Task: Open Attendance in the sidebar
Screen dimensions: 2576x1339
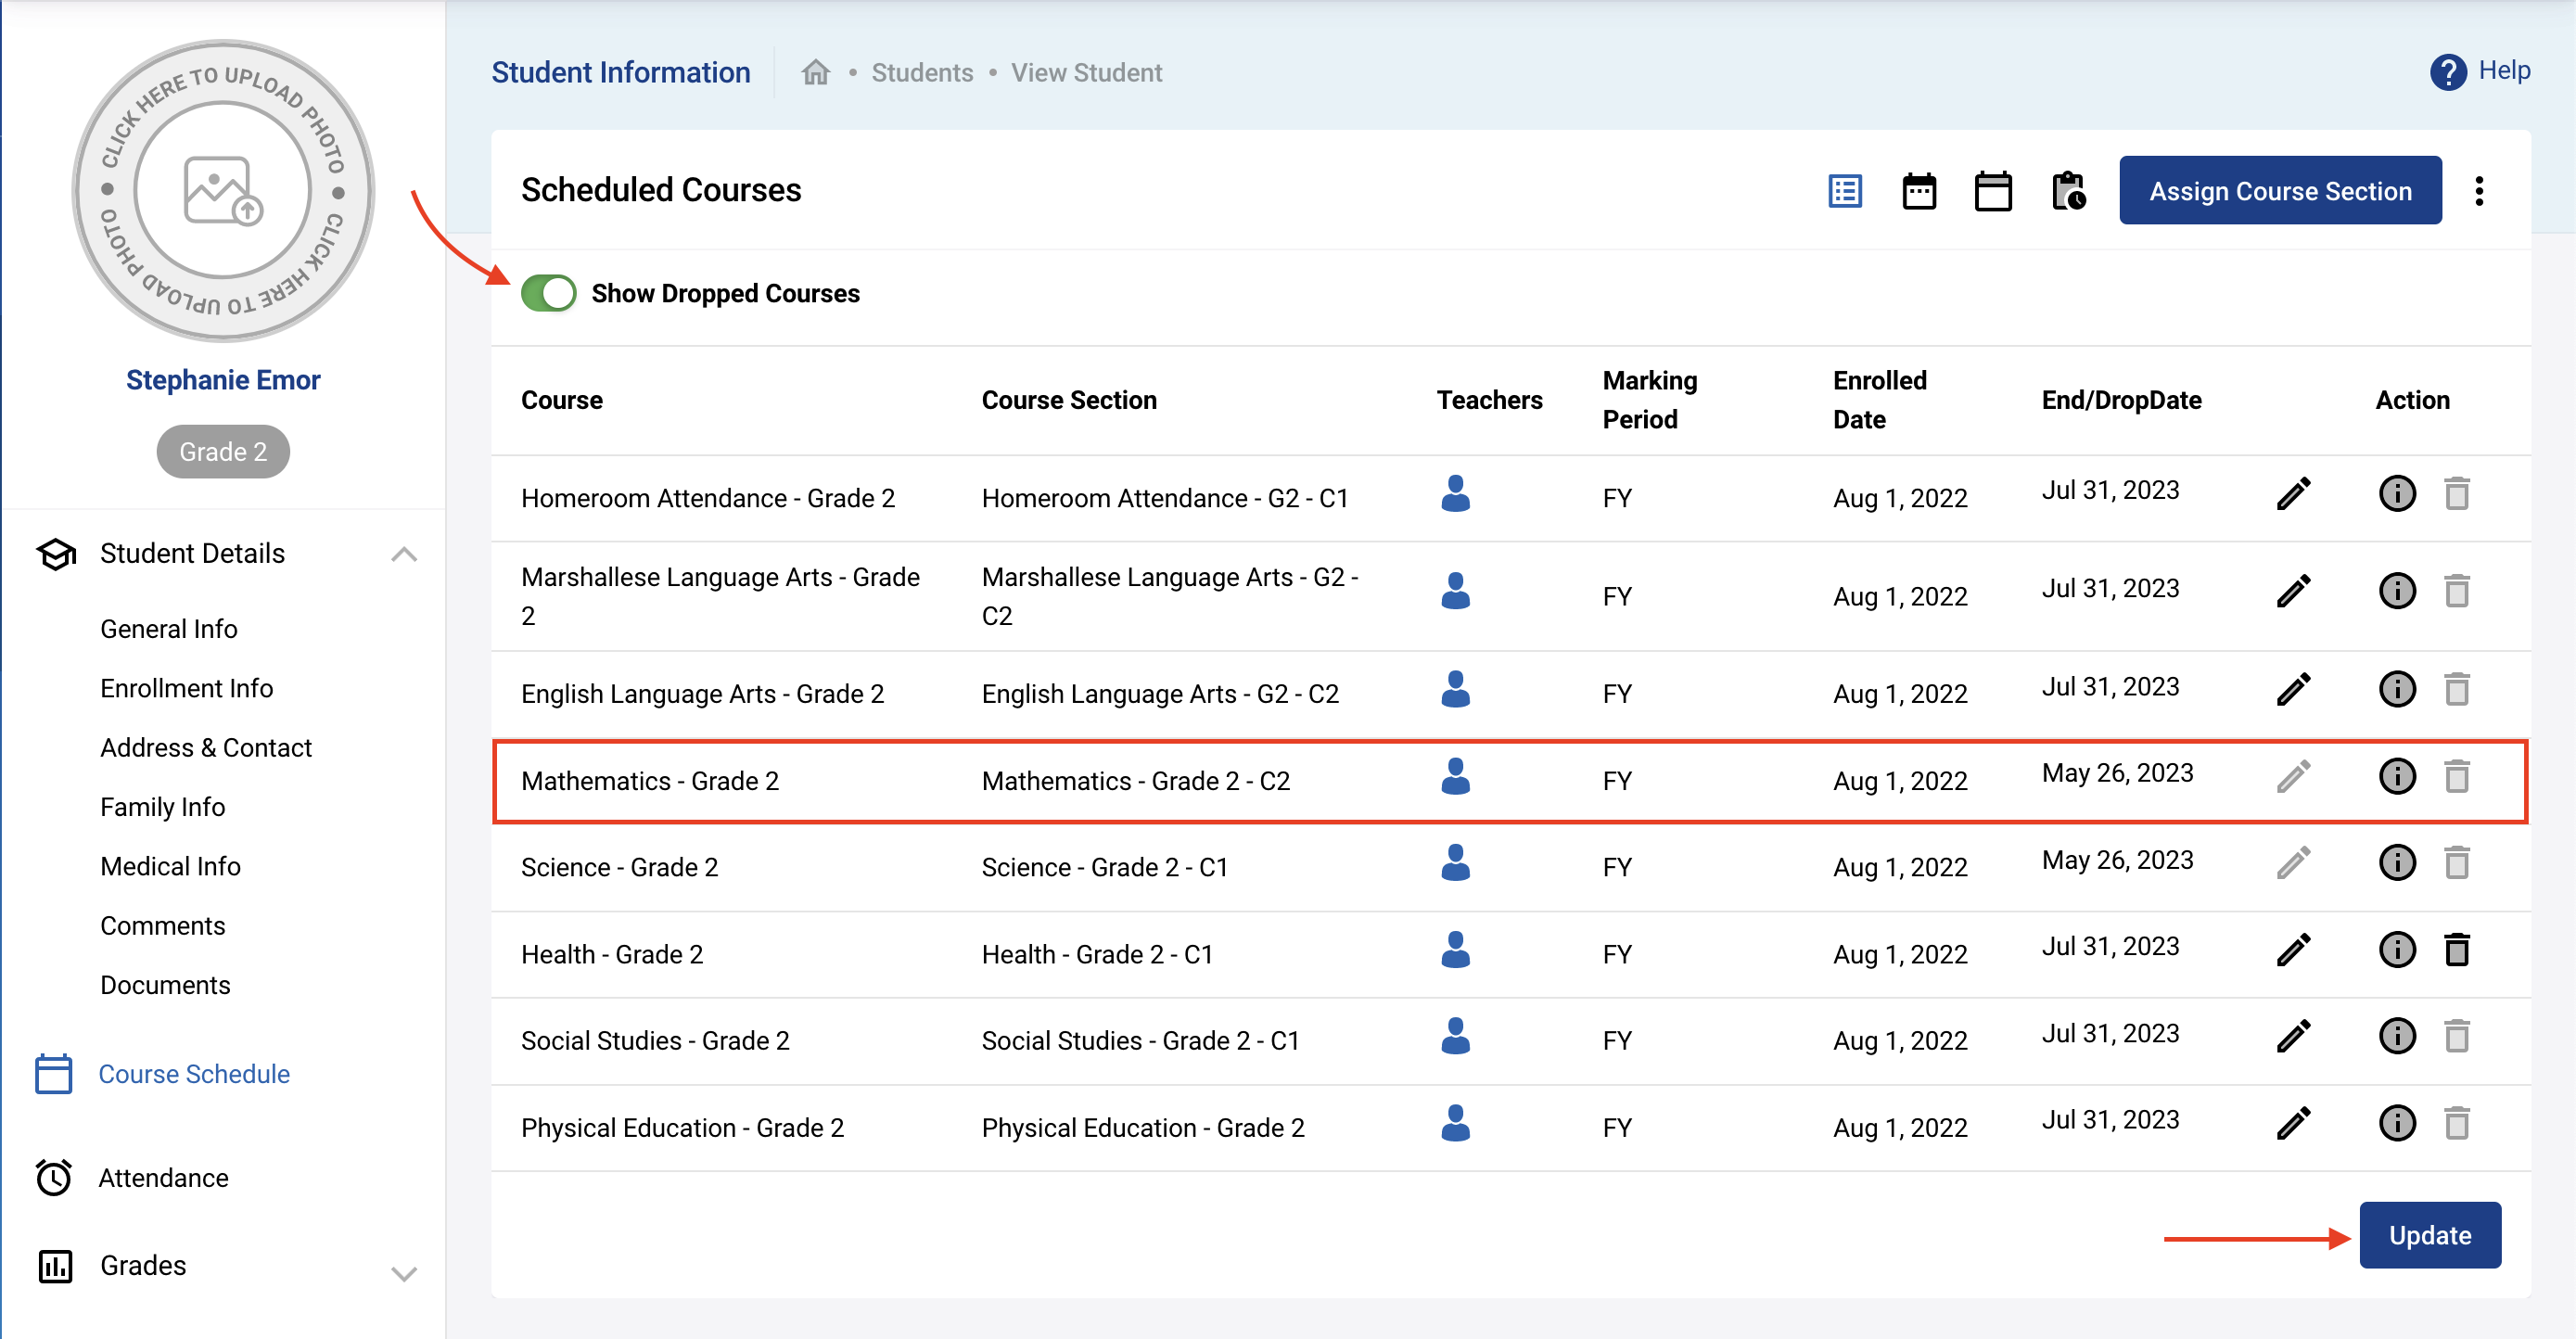Action: 163,1177
